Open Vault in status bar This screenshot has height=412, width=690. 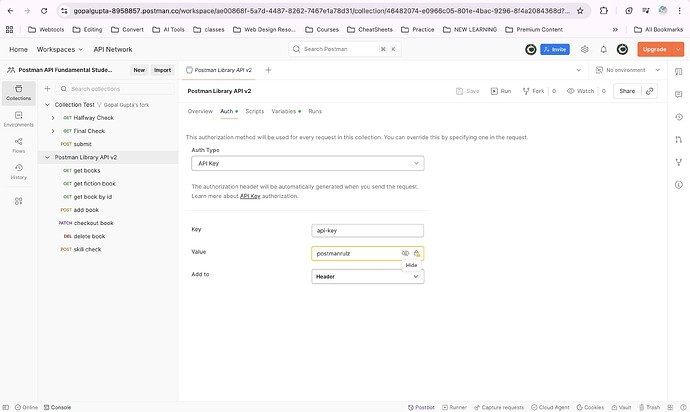(x=621, y=408)
